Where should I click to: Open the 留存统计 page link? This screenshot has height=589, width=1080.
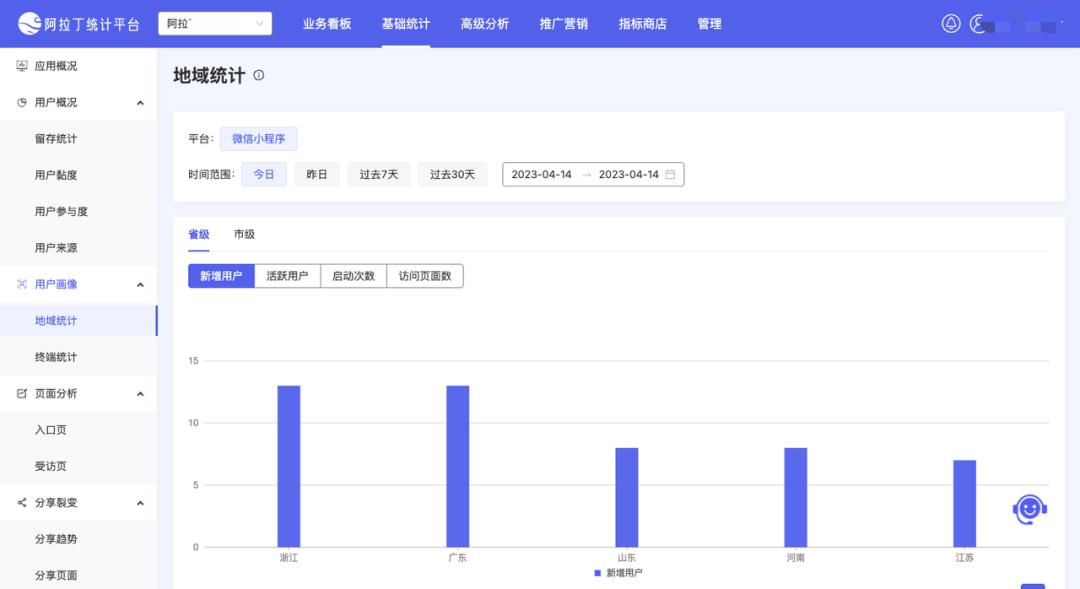56,138
